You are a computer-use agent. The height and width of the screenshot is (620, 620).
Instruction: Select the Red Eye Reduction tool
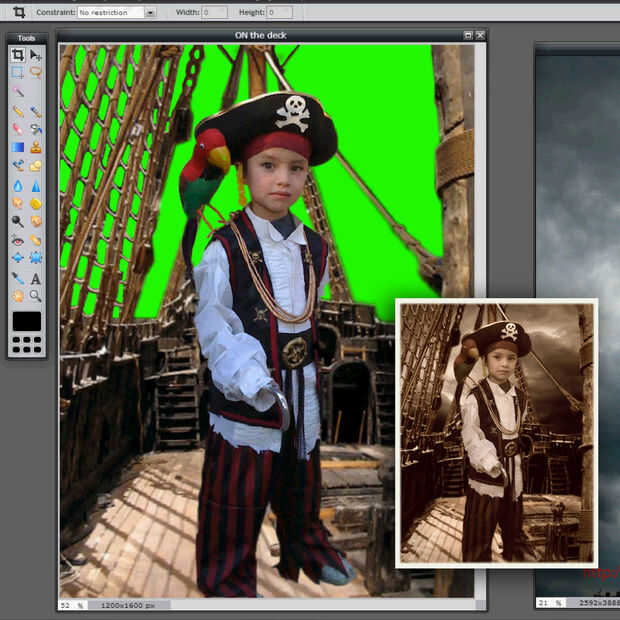coord(17,240)
